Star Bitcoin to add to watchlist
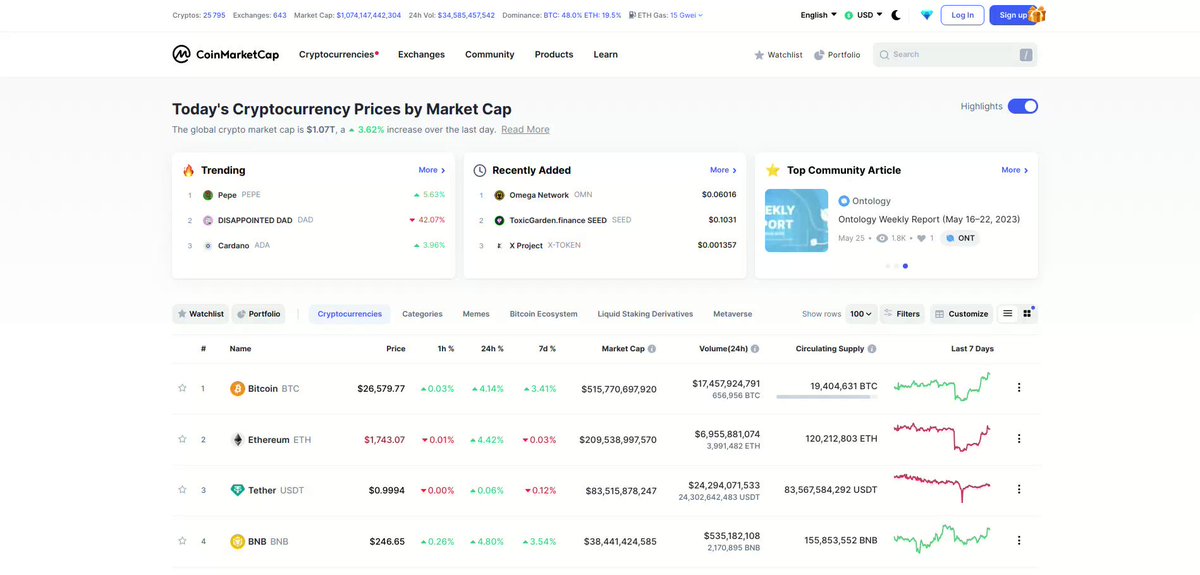This screenshot has height=575, width=1200. click(182, 388)
